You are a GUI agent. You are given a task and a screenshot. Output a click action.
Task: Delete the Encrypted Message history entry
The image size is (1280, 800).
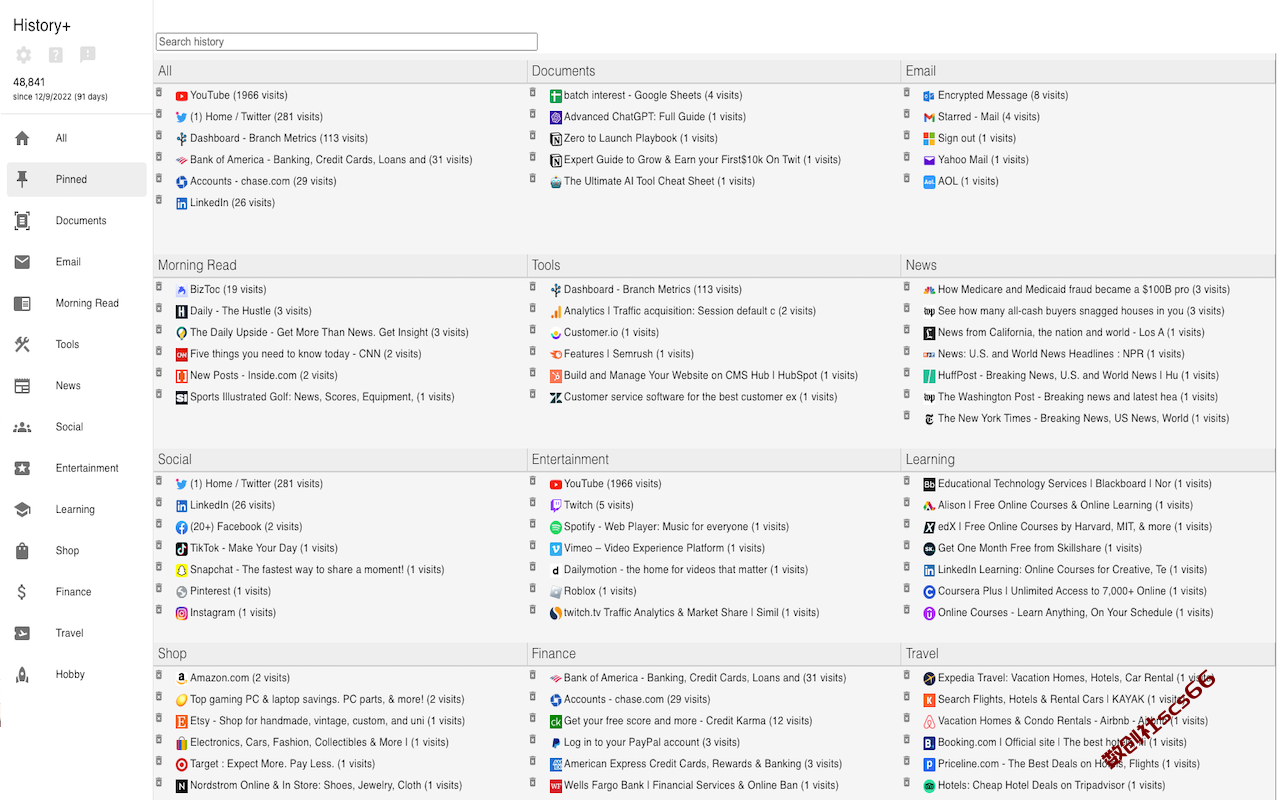click(907, 93)
